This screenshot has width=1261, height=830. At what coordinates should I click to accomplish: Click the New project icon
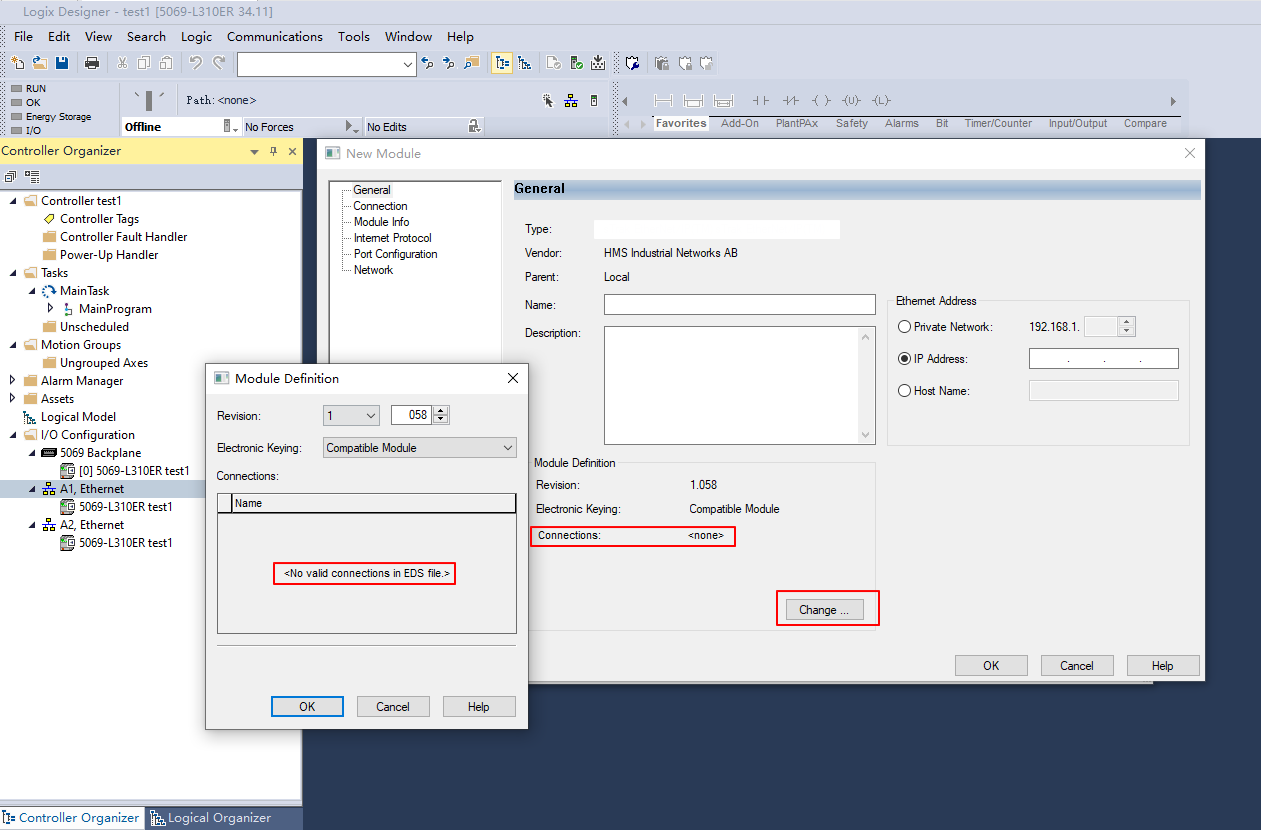click(x=18, y=63)
